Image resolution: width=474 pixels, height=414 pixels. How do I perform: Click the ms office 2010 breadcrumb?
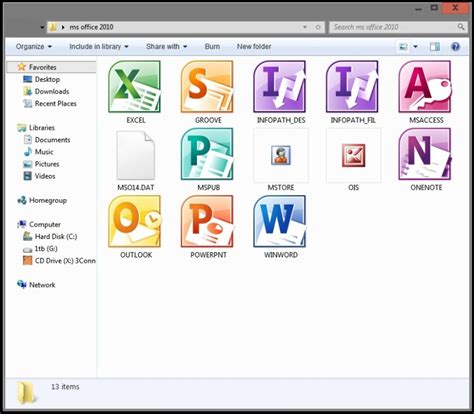click(x=91, y=27)
